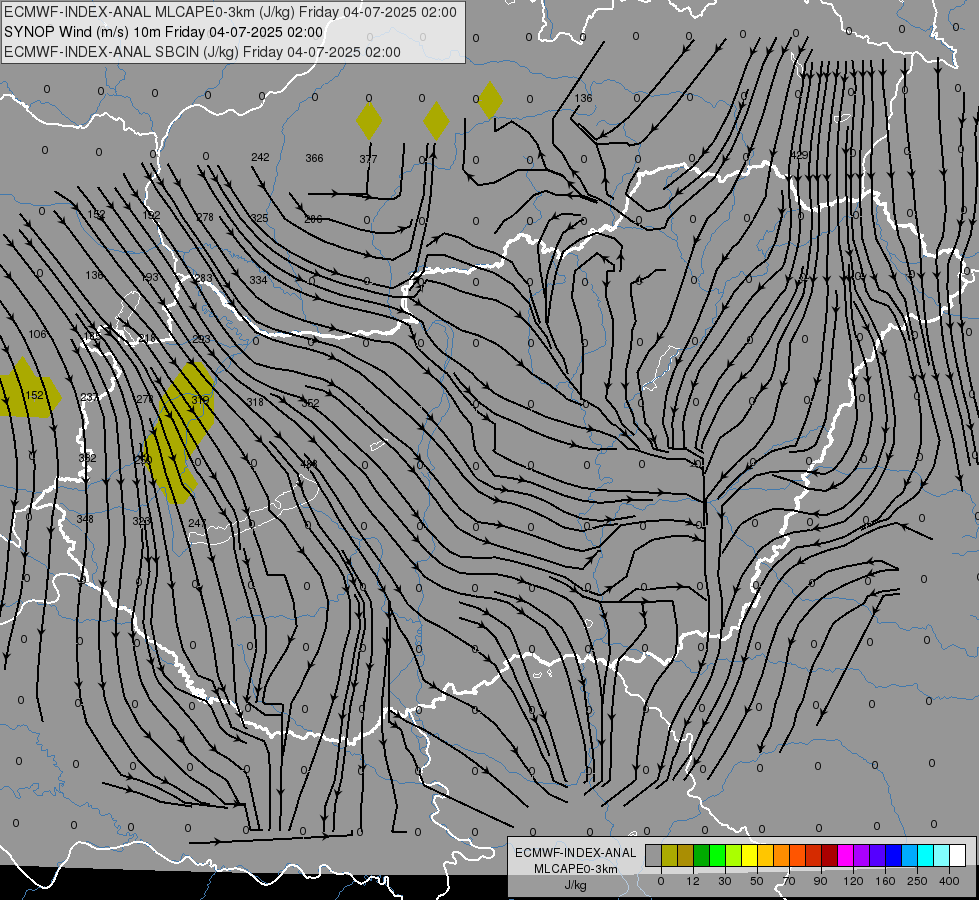The image size is (979, 900).
Task: Click the map value 377
Action: click(368, 159)
